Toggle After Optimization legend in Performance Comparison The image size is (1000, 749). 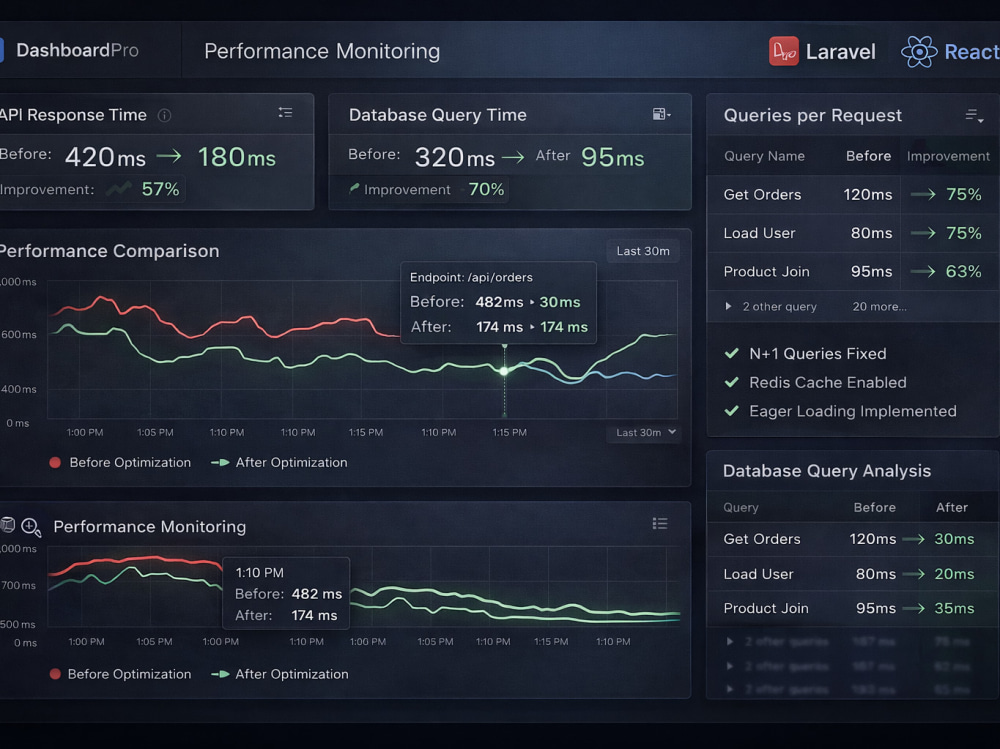click(x=279, y=463)
